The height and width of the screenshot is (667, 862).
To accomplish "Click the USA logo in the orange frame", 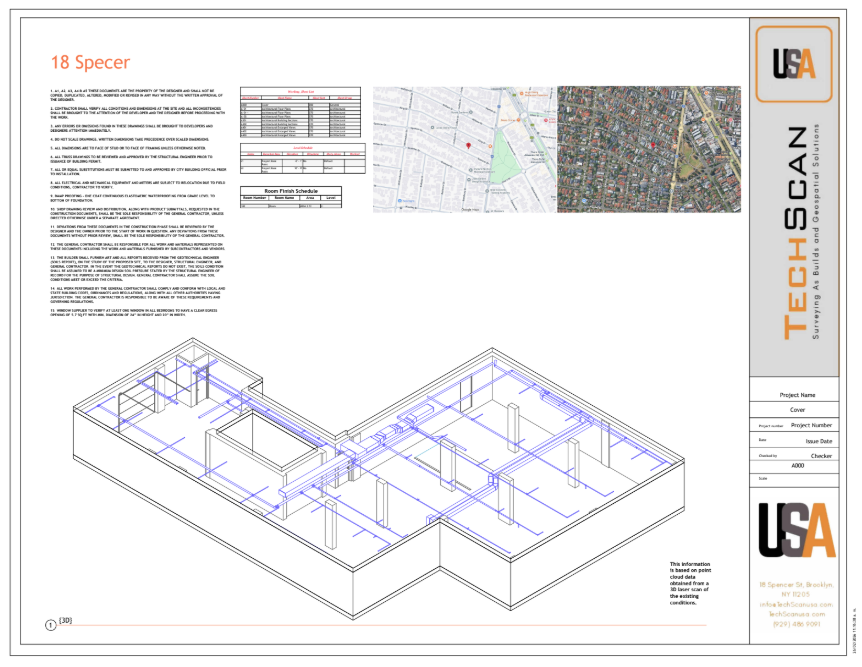I will click(795, 61).
